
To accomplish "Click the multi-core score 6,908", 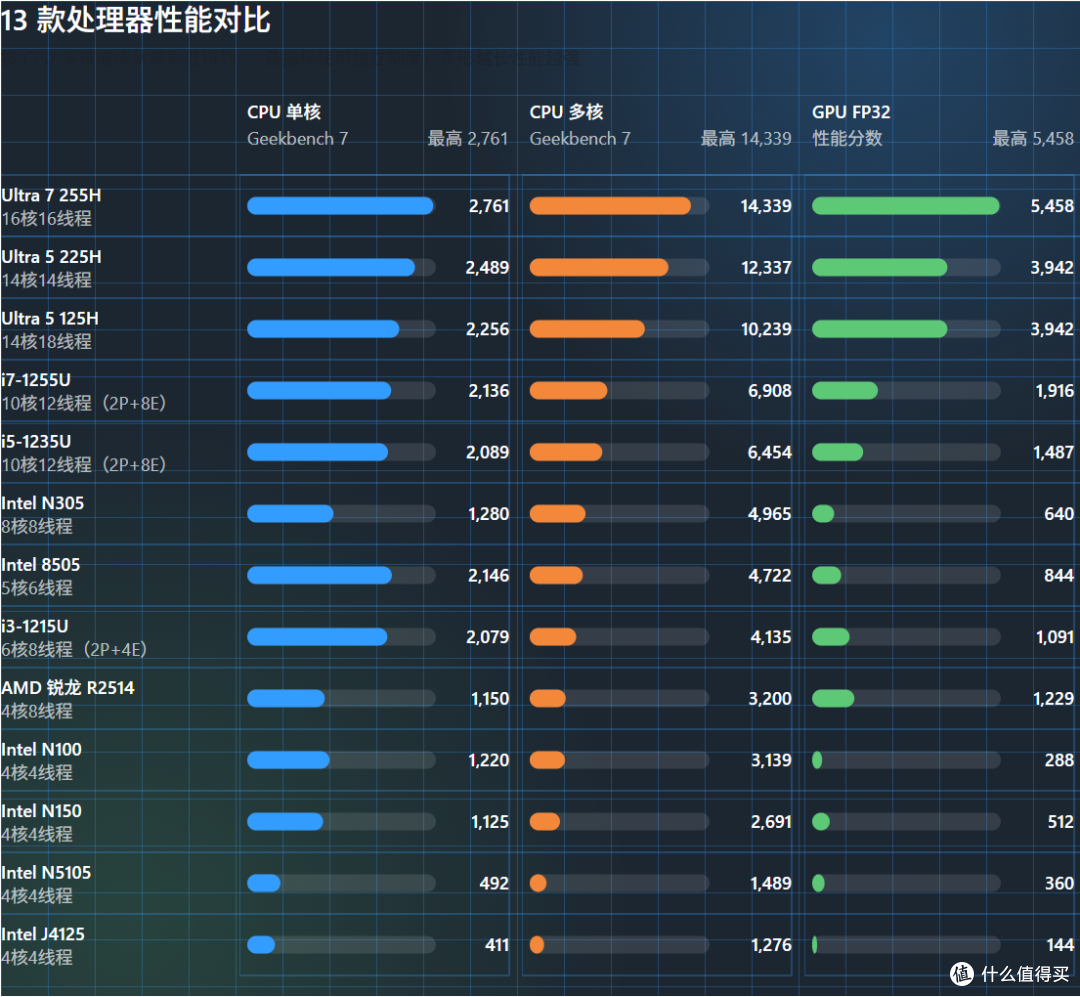I will coord(769,391).
